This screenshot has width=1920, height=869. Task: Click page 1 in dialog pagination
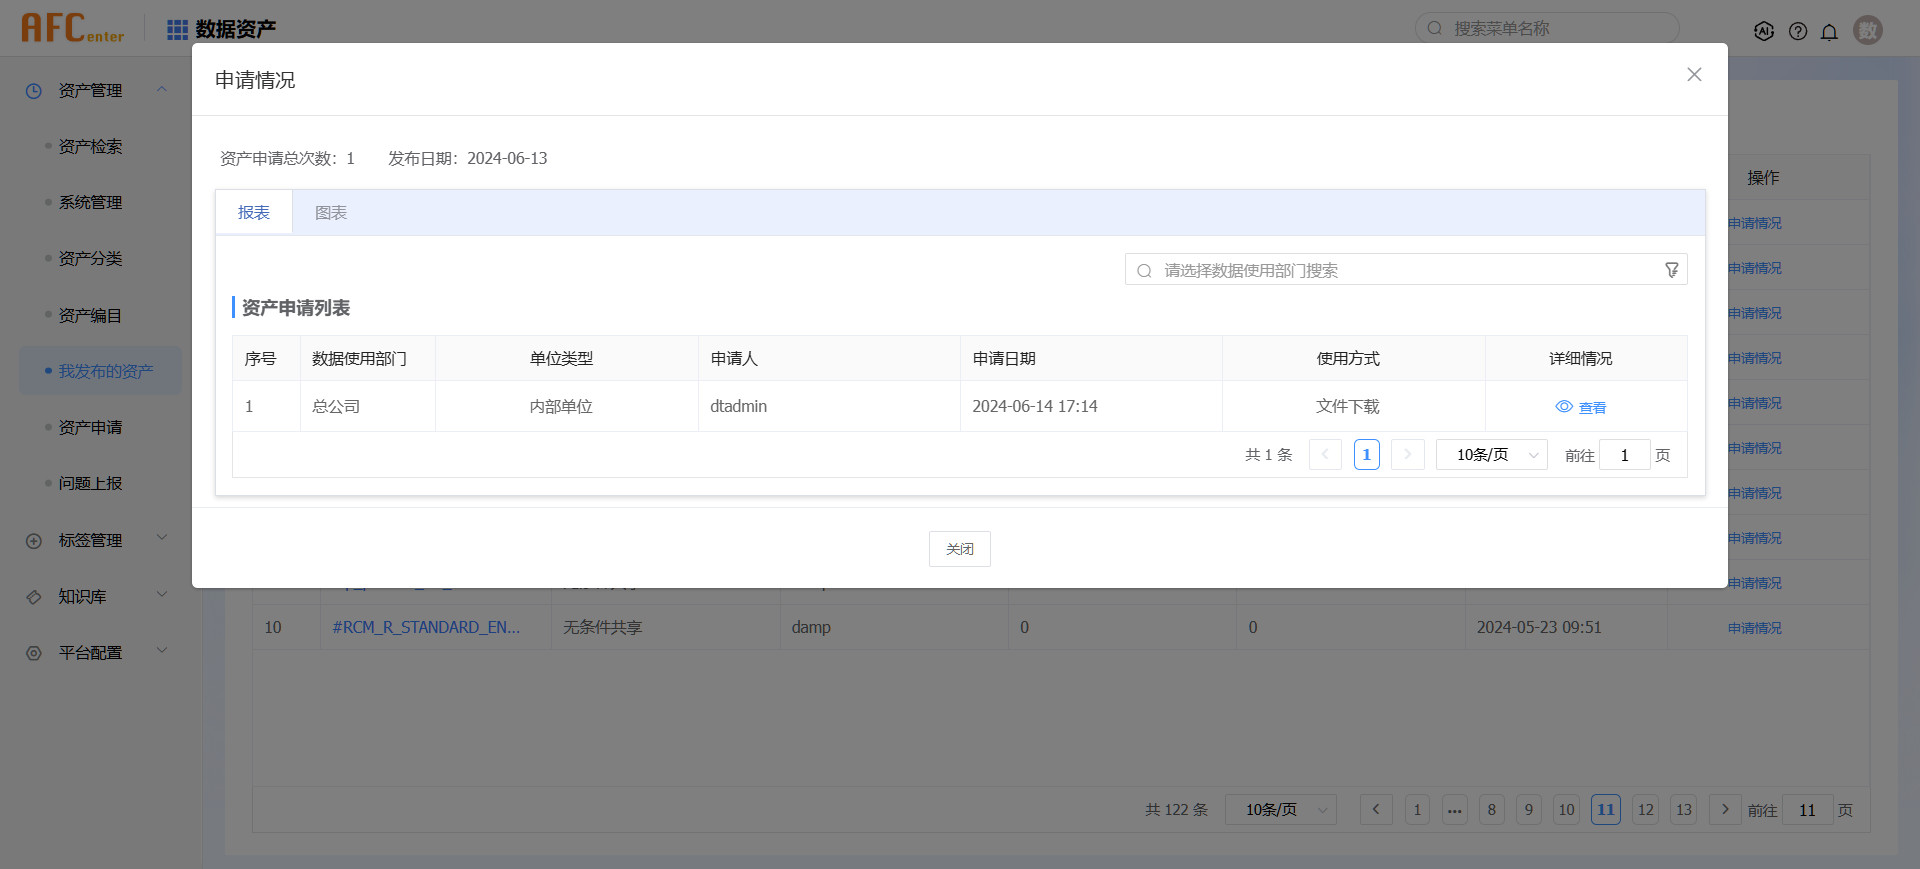coord(1366,455)
